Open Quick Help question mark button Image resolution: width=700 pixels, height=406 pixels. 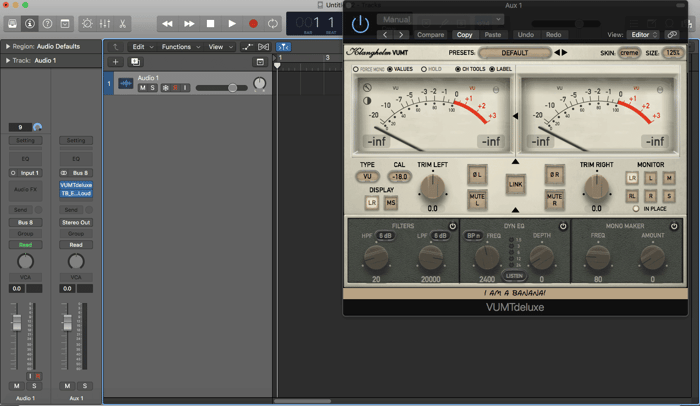coord(47,24)
